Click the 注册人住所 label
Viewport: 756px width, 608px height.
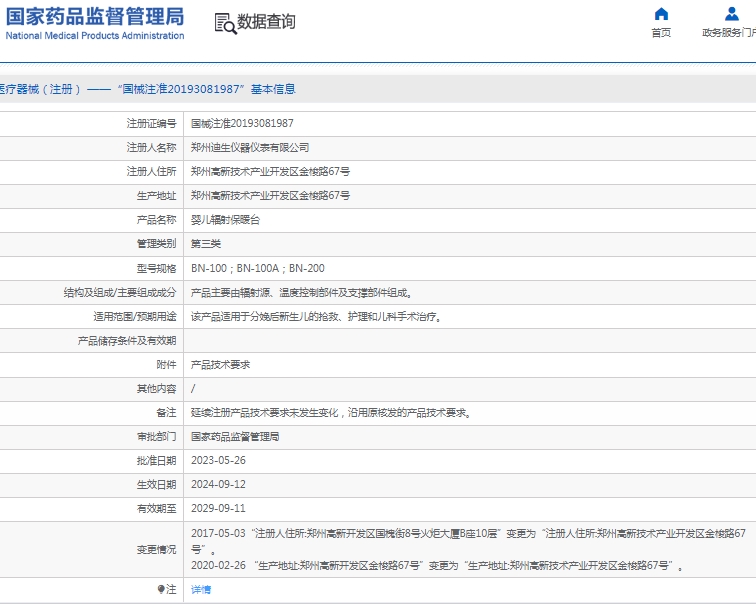(x=151, y=172)
